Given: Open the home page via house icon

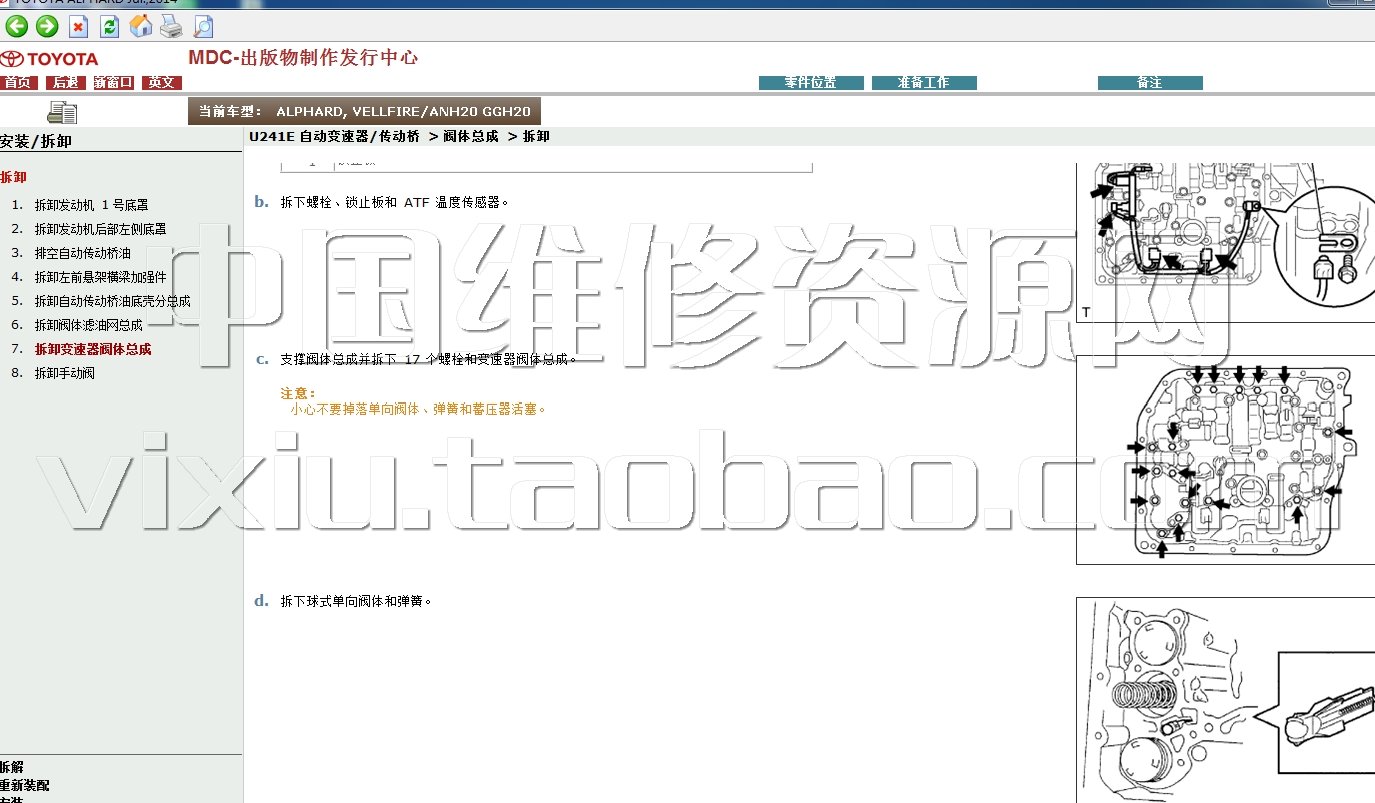Looking at the screenshot, I should (141, 26).
